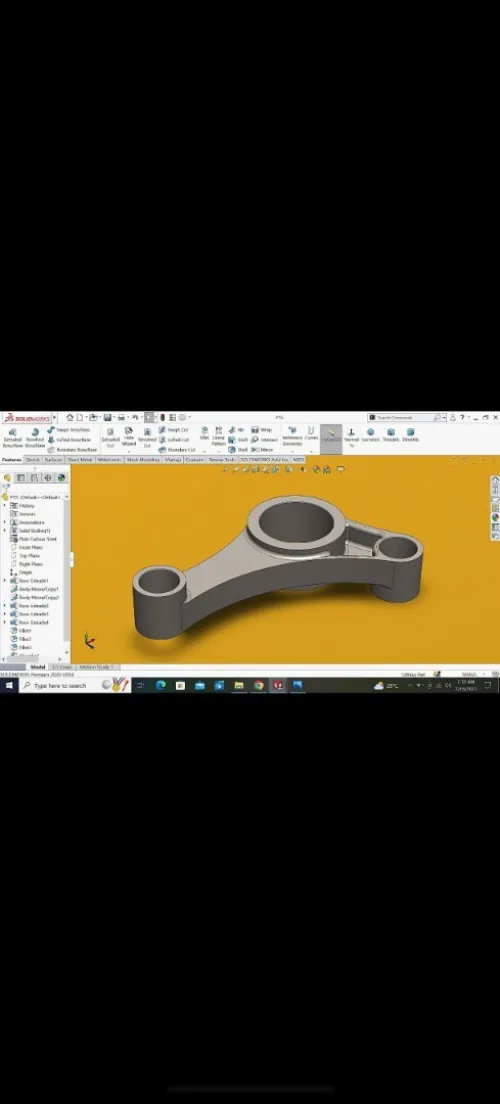This screenshot has height=1104, width=500.
Task: Select the Wrap tool
Action: click(x=262, y=429)
